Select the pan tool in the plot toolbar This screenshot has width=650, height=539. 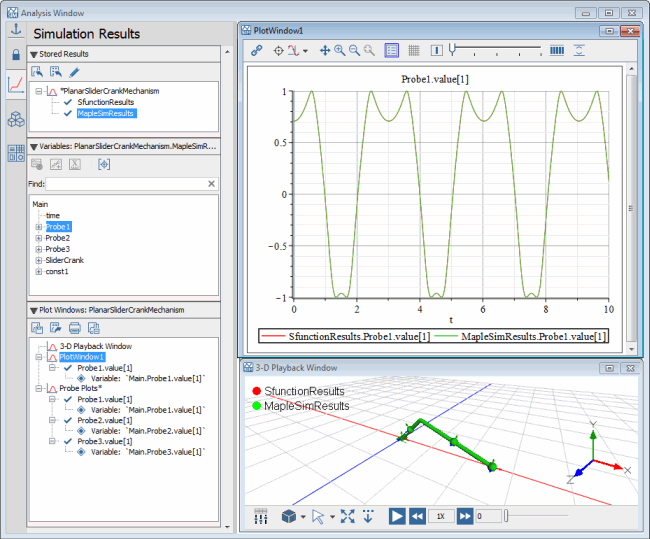click(x=325, y=50)
